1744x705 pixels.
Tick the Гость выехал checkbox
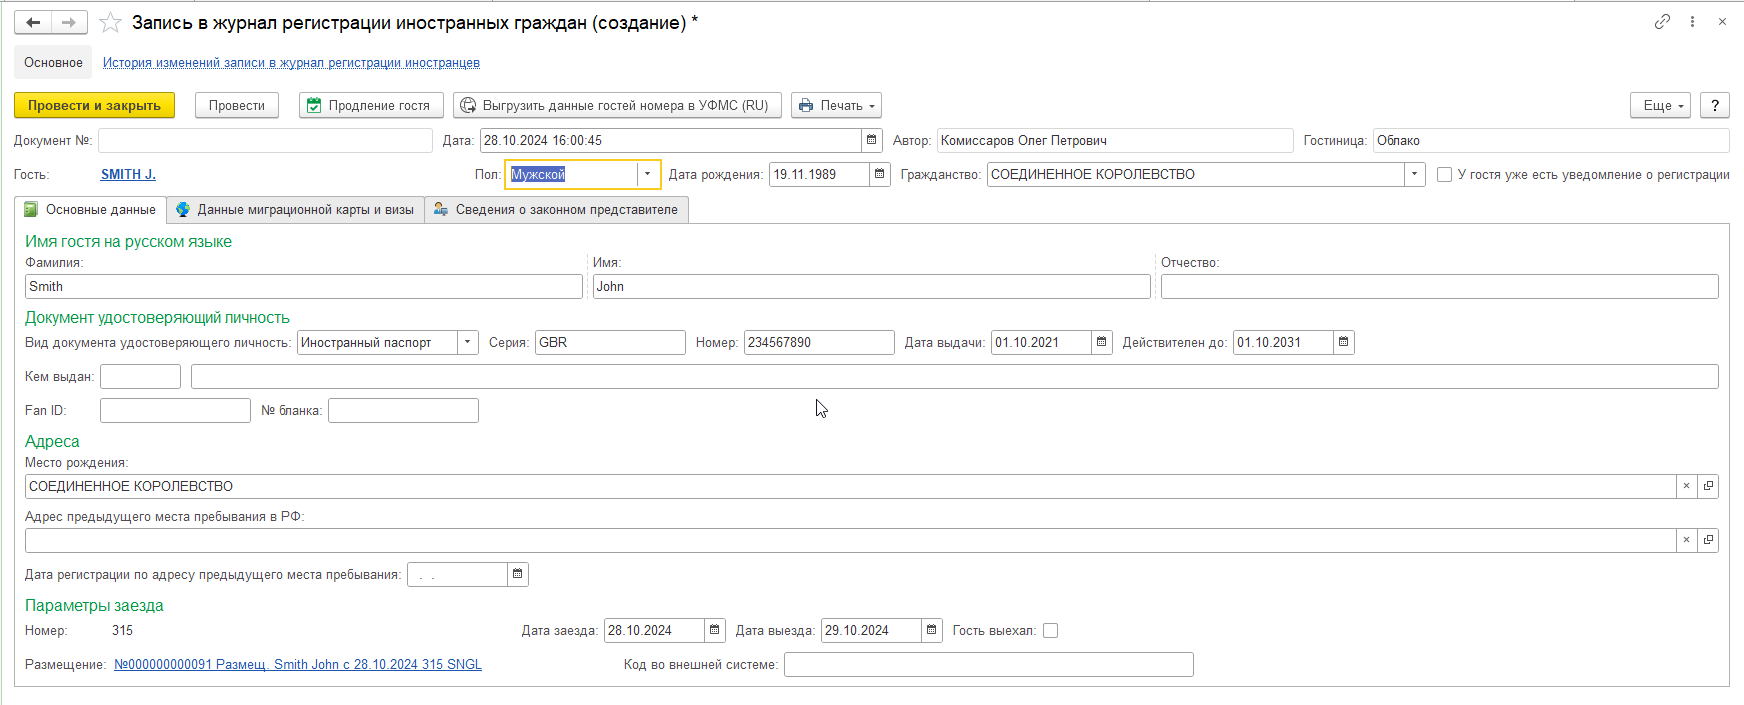pyautogui.click(x=1050, y=630)
